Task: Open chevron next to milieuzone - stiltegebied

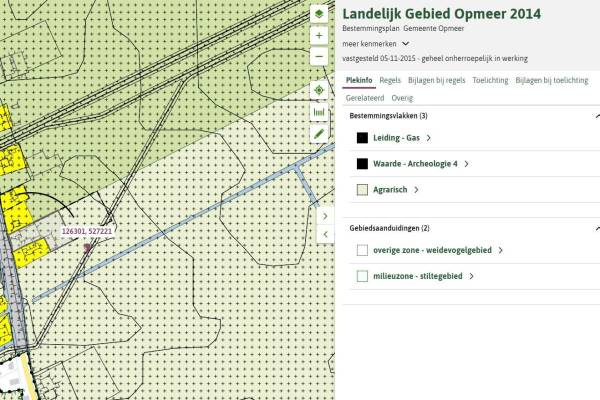Action: pos(471,276)
